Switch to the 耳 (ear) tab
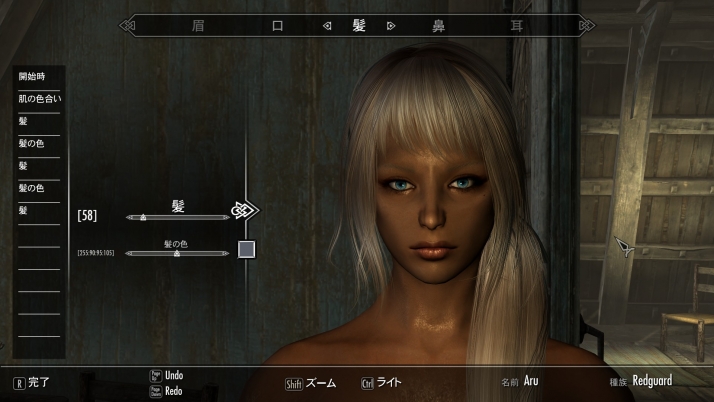The height and width of the screenshot is (402, 714). tap(516, 26)
